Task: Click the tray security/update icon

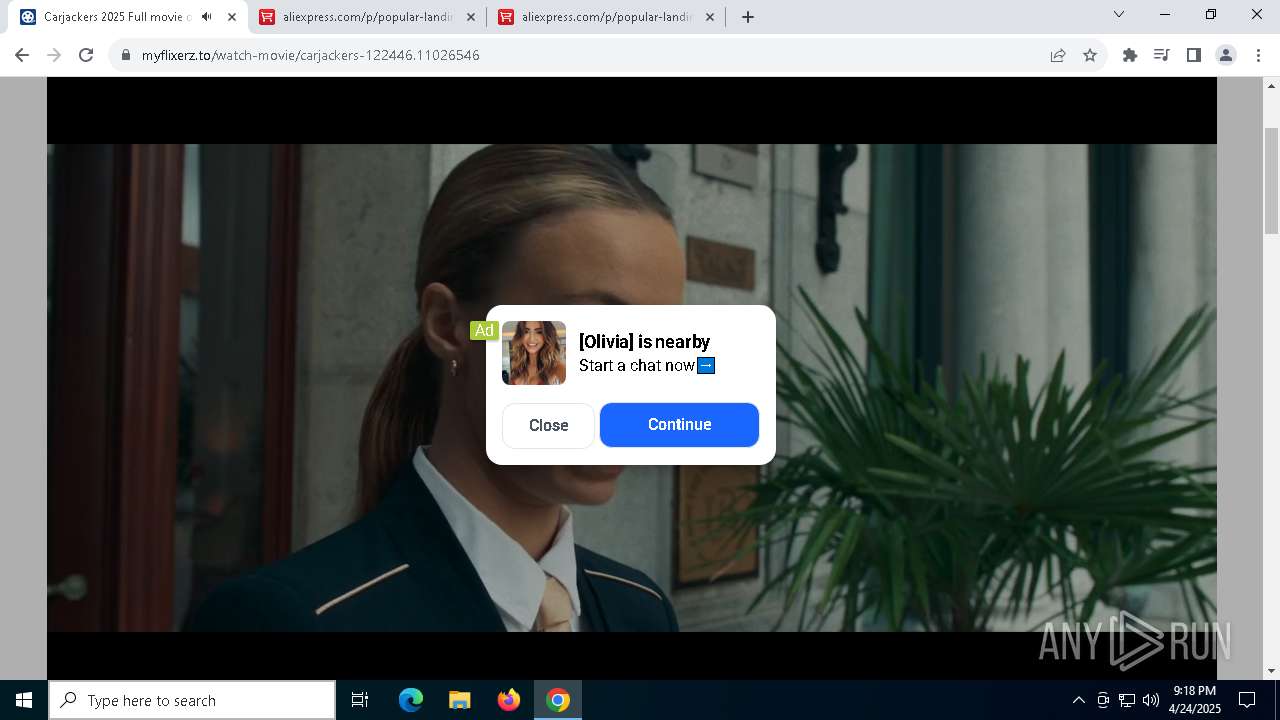Action: (x=1103, y=700)
